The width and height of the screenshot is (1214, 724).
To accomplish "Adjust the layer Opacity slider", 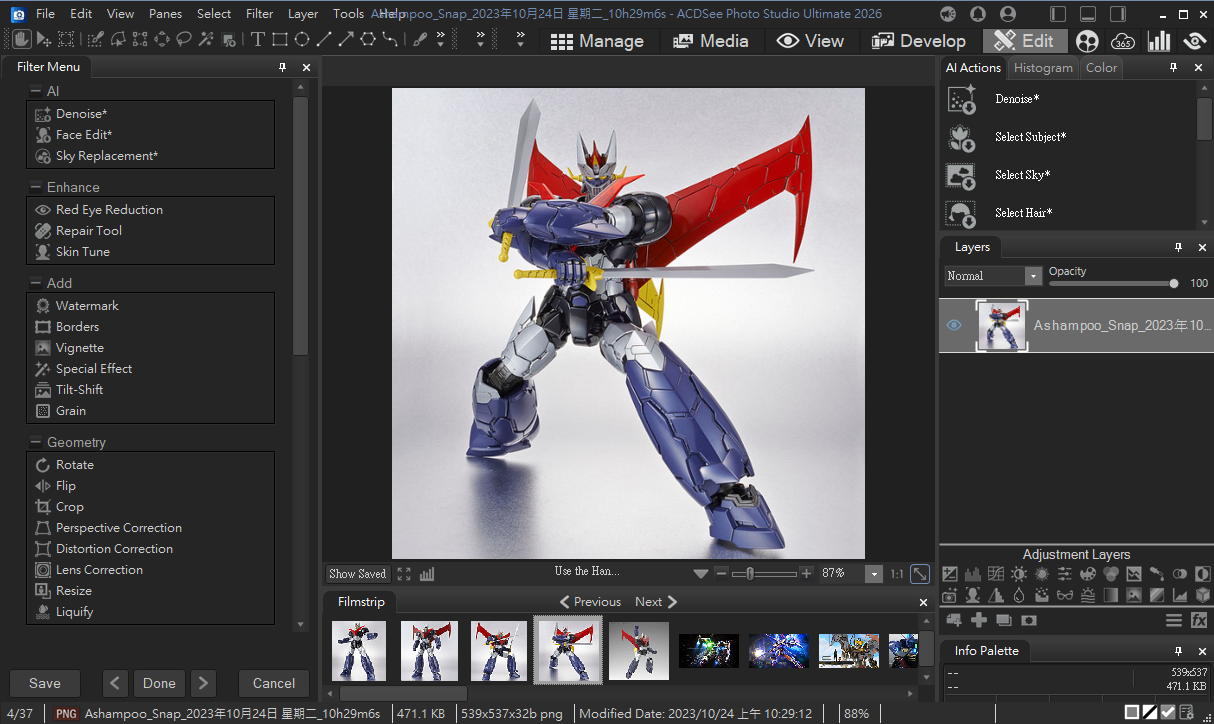I will coord(1173,283).
